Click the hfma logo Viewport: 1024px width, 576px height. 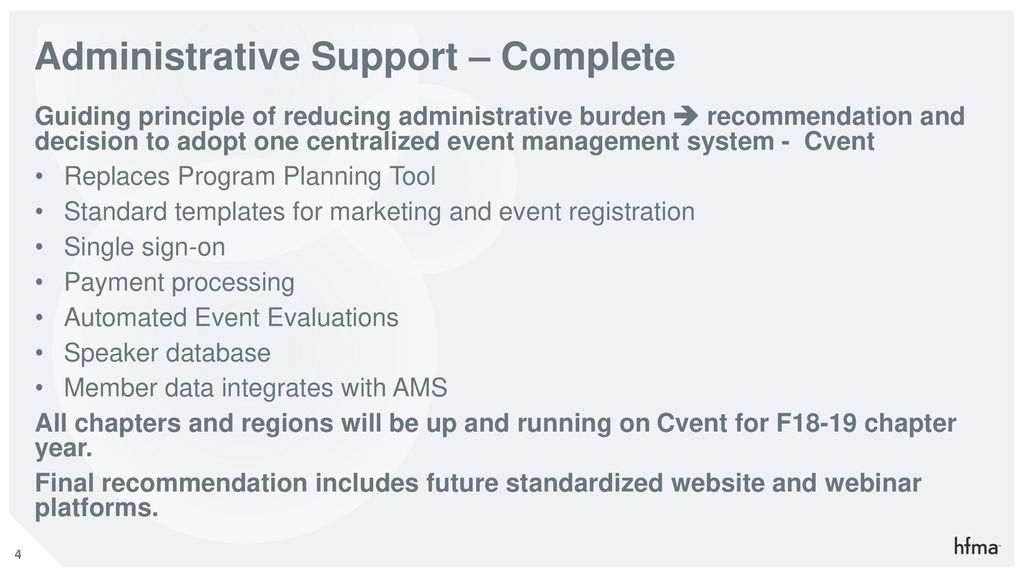pos(976,546)
